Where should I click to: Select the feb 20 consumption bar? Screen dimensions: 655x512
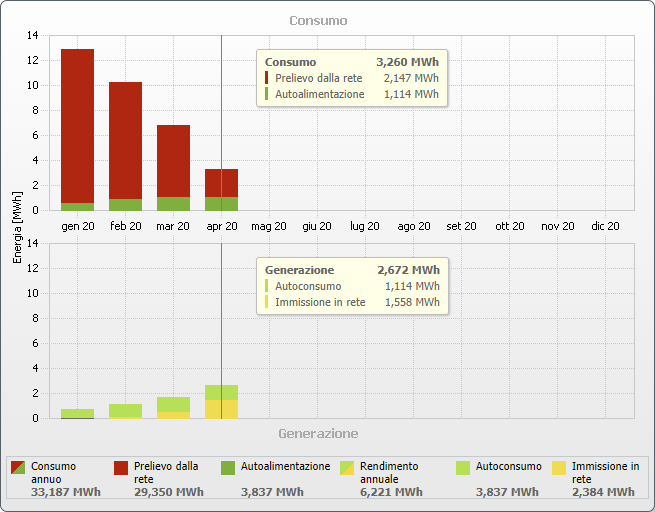click(x=125, y=146)
